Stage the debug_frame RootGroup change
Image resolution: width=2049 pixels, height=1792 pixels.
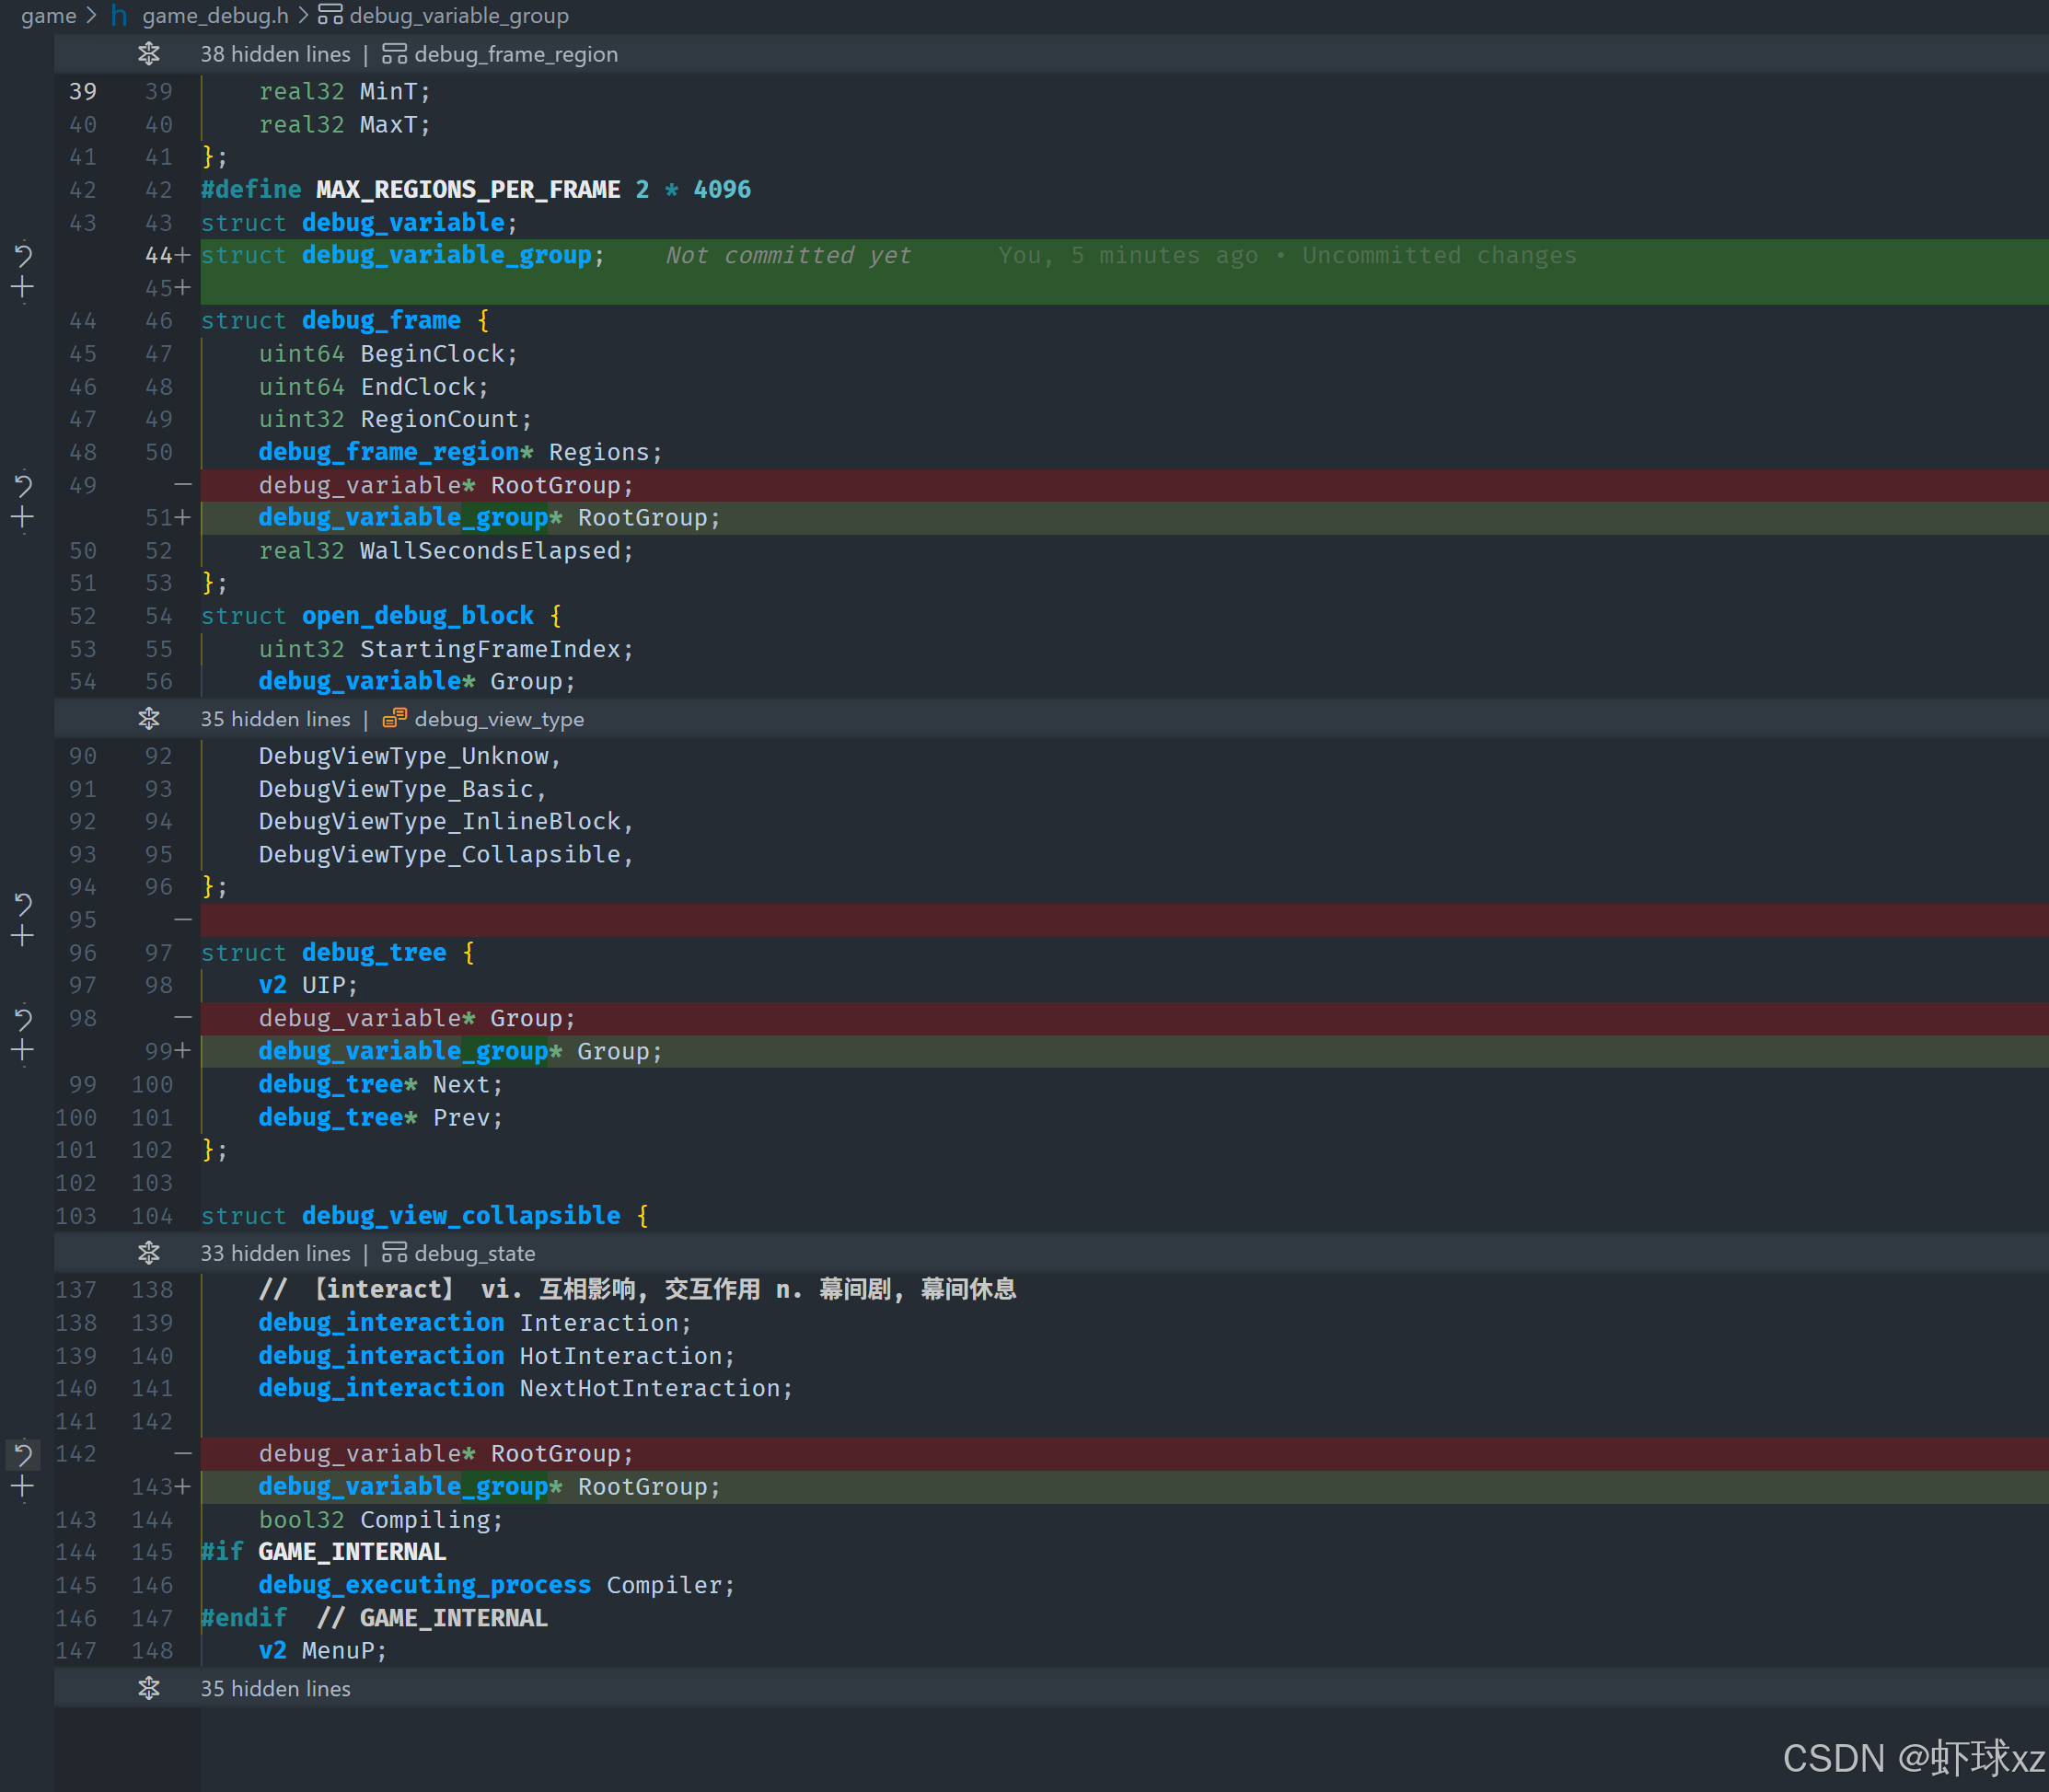[22, 518]
